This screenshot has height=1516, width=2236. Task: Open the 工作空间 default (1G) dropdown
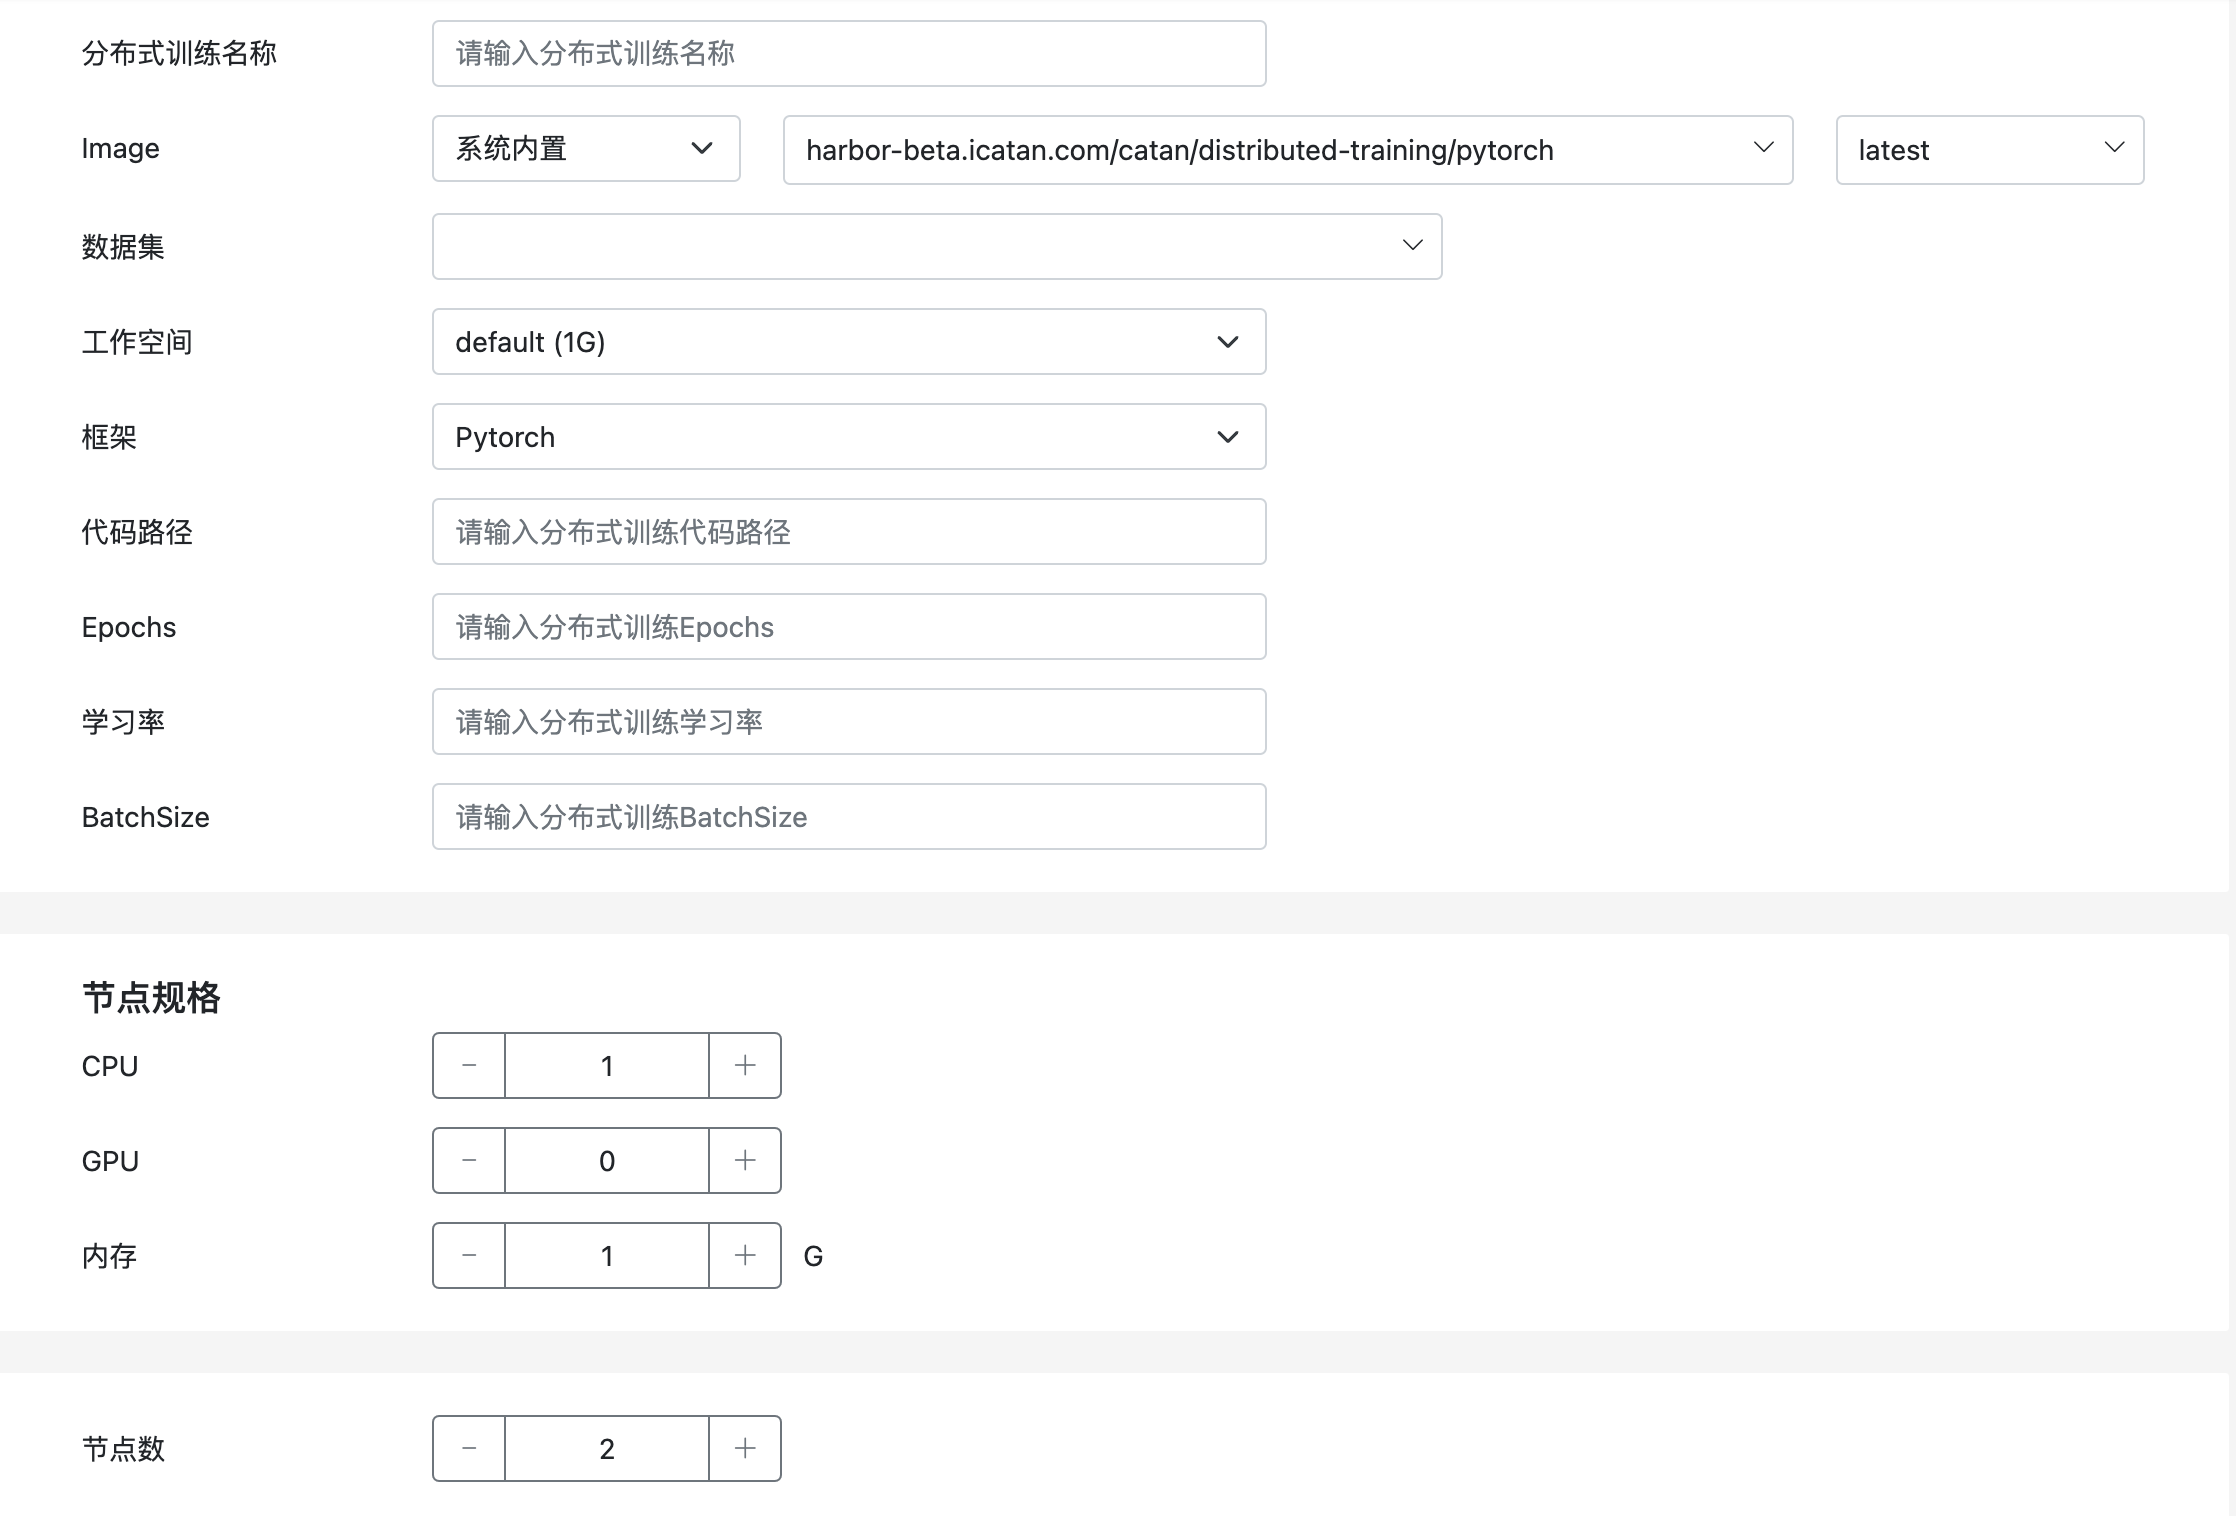pyautogui.click(x=848, y=342)
